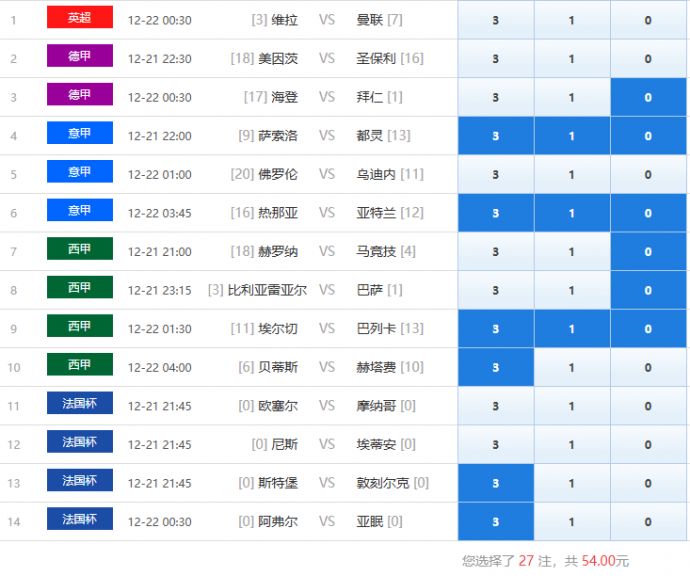The height and width of the screenshot is (576, 690).
Task: Click home team 维拉
Action: (284, 20)
